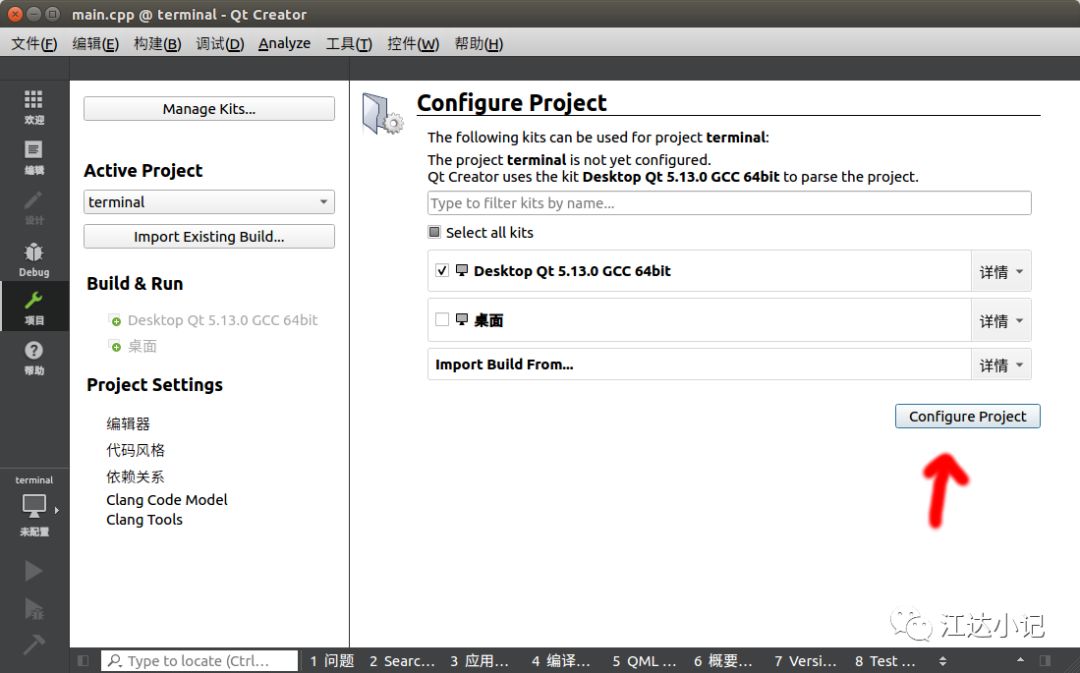This screenshot has width=1080, height=673.
Task: Start debugging with the Run-debug icon
Action: coord(33,608)
